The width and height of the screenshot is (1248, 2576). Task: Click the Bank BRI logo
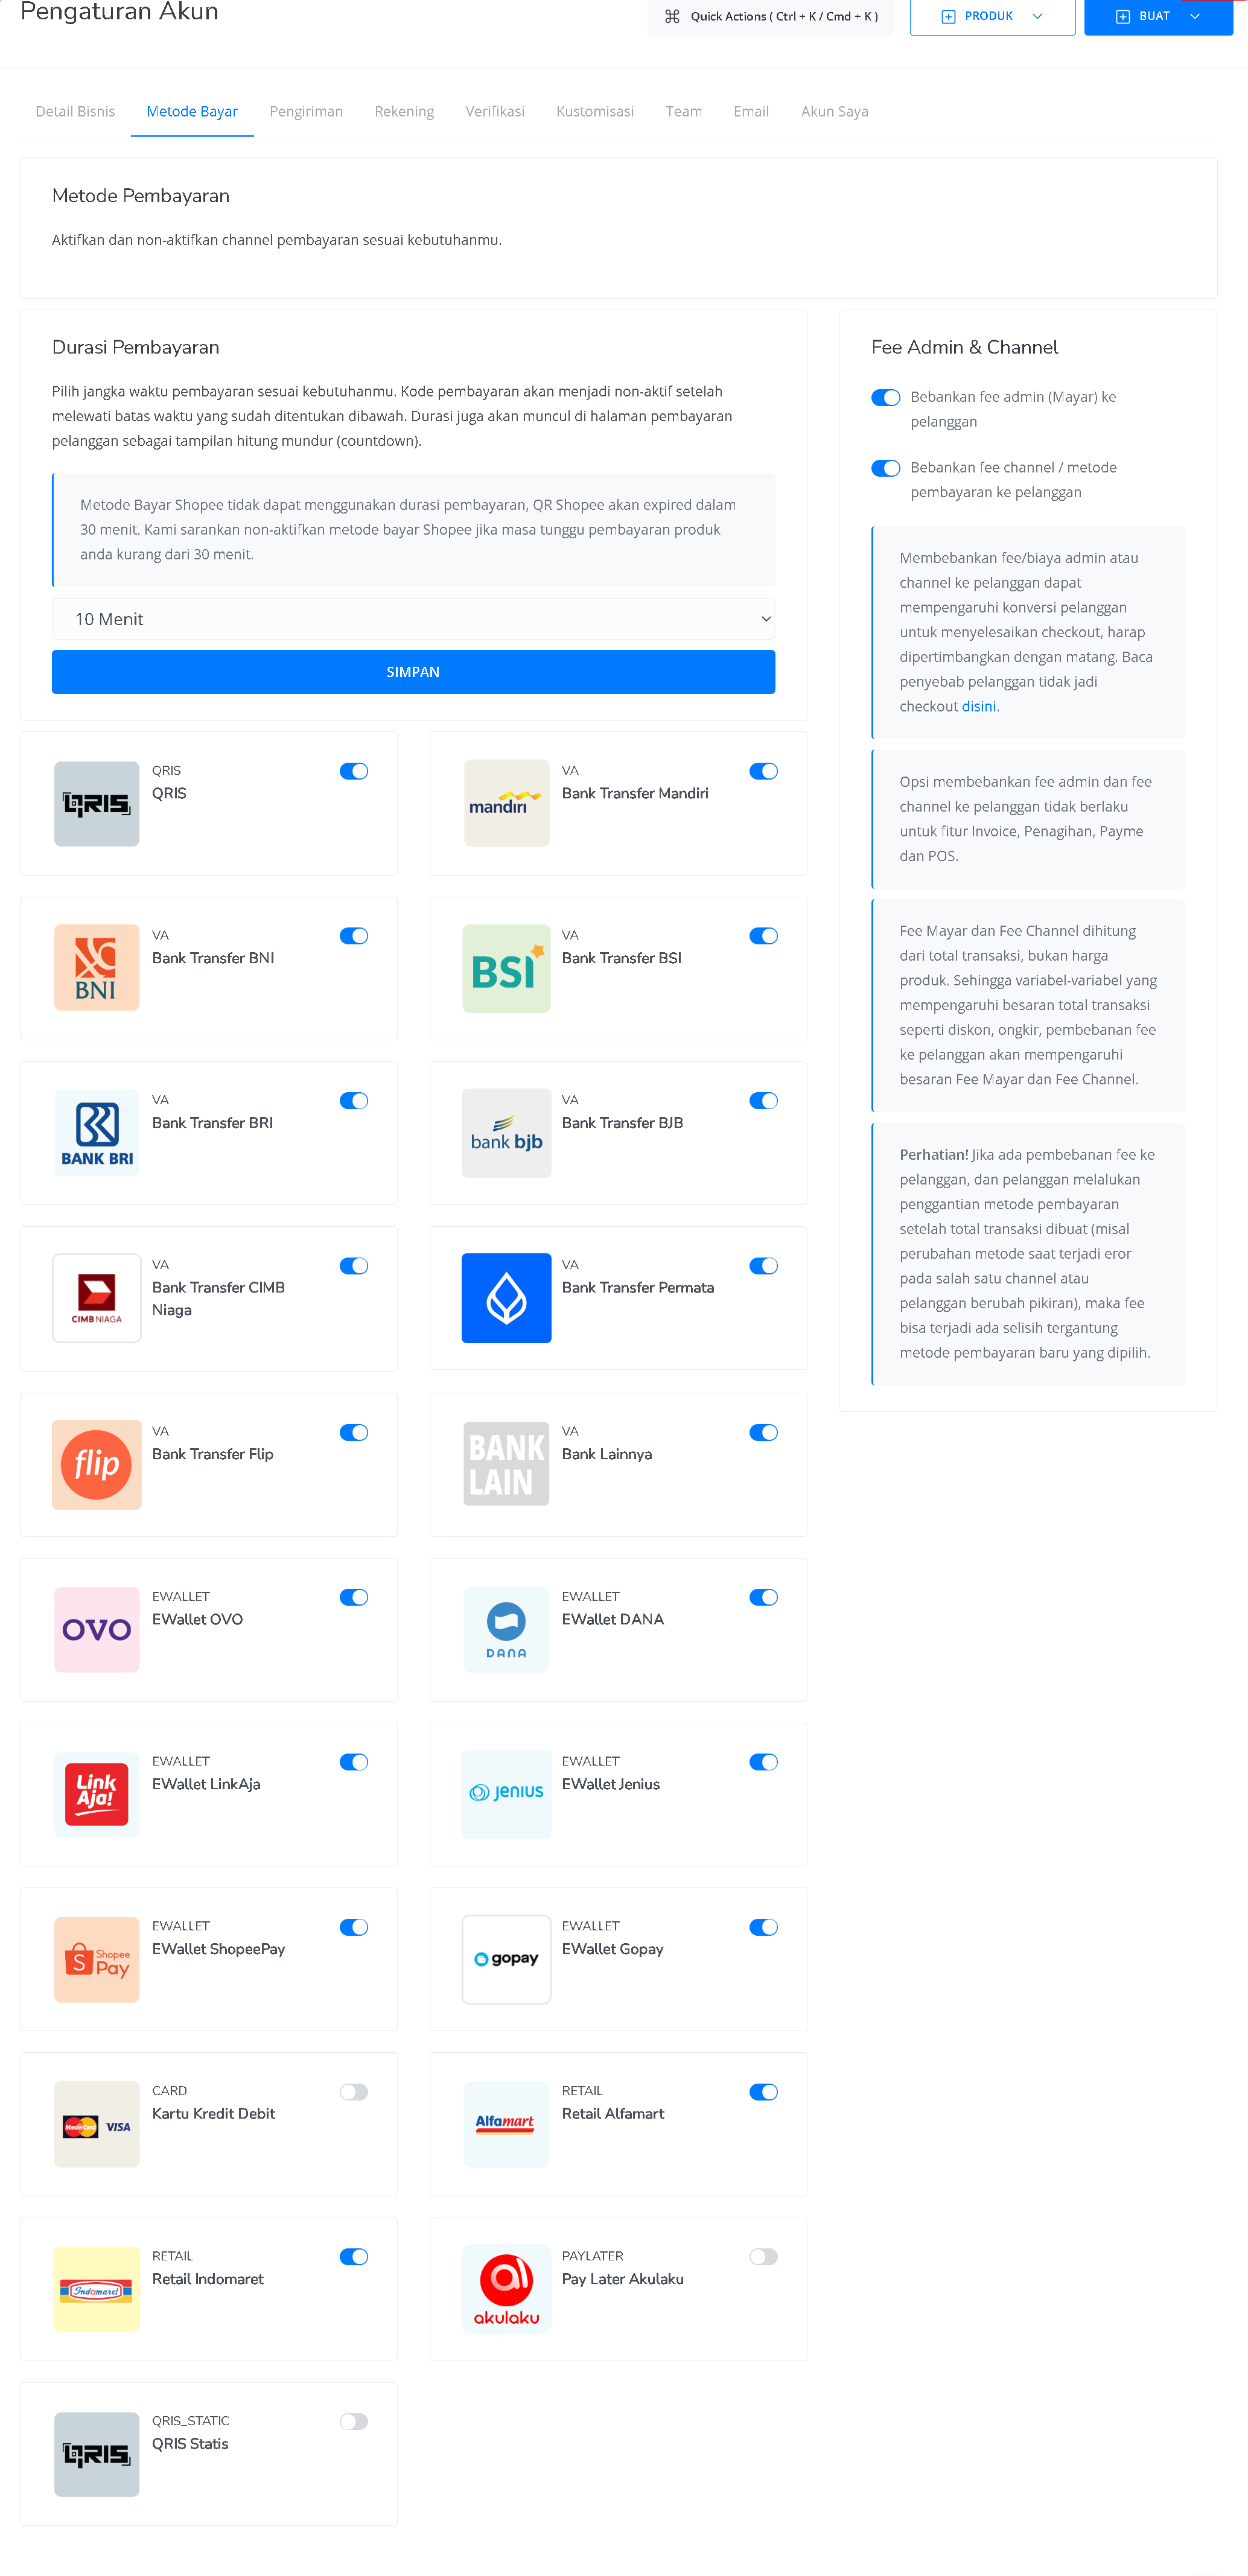96,1133
